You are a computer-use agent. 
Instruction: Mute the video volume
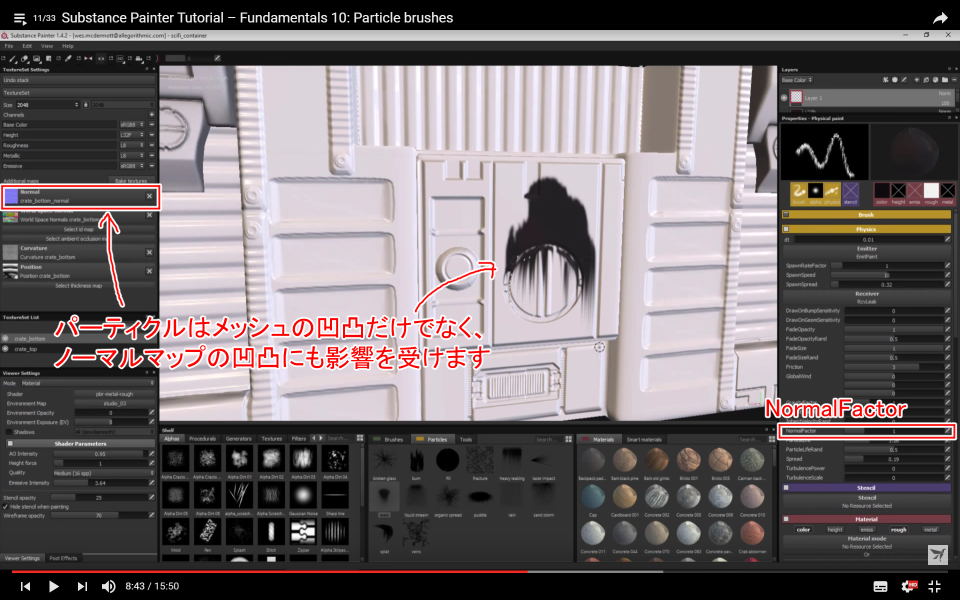108,587
